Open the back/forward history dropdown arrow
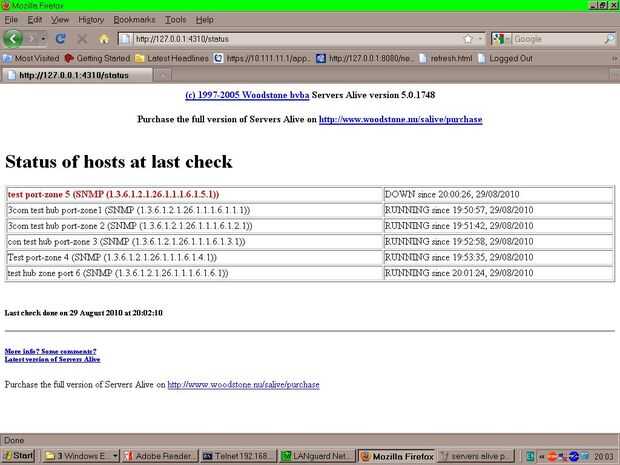620x465 pixels. [43, 39]
